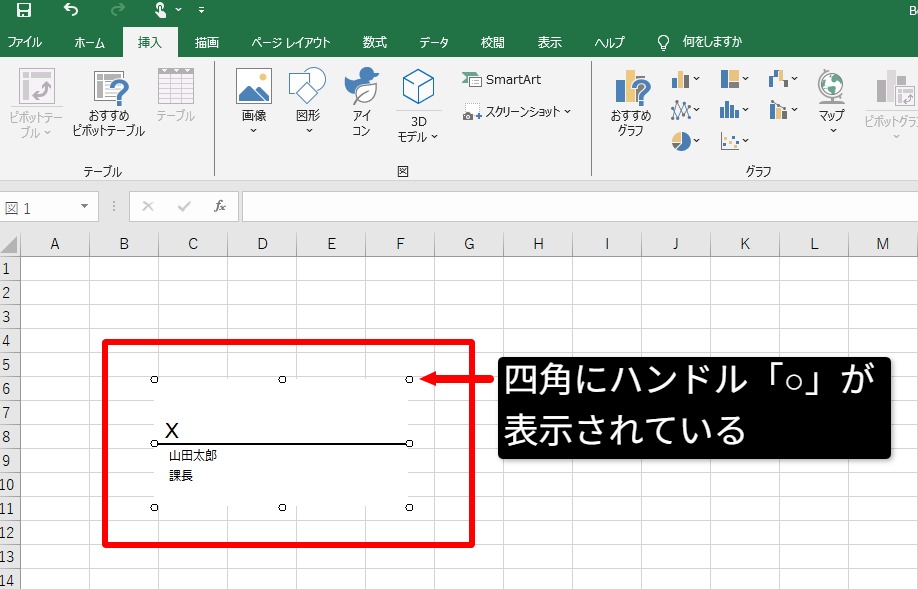Open the scatter chart insert menu

[734, 141]
